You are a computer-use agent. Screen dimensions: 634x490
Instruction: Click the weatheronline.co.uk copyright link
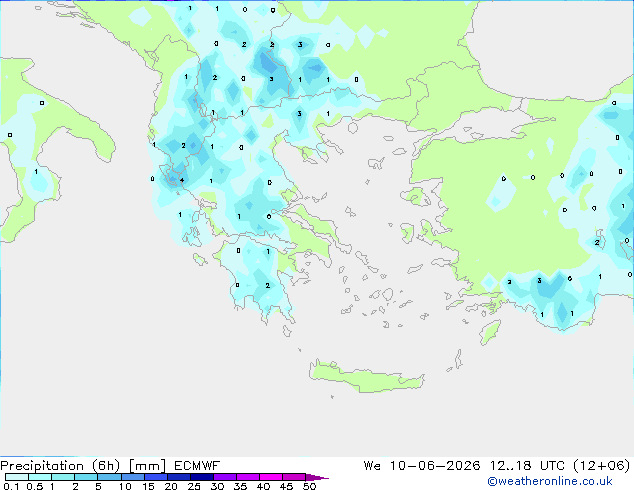coord(550,481)
